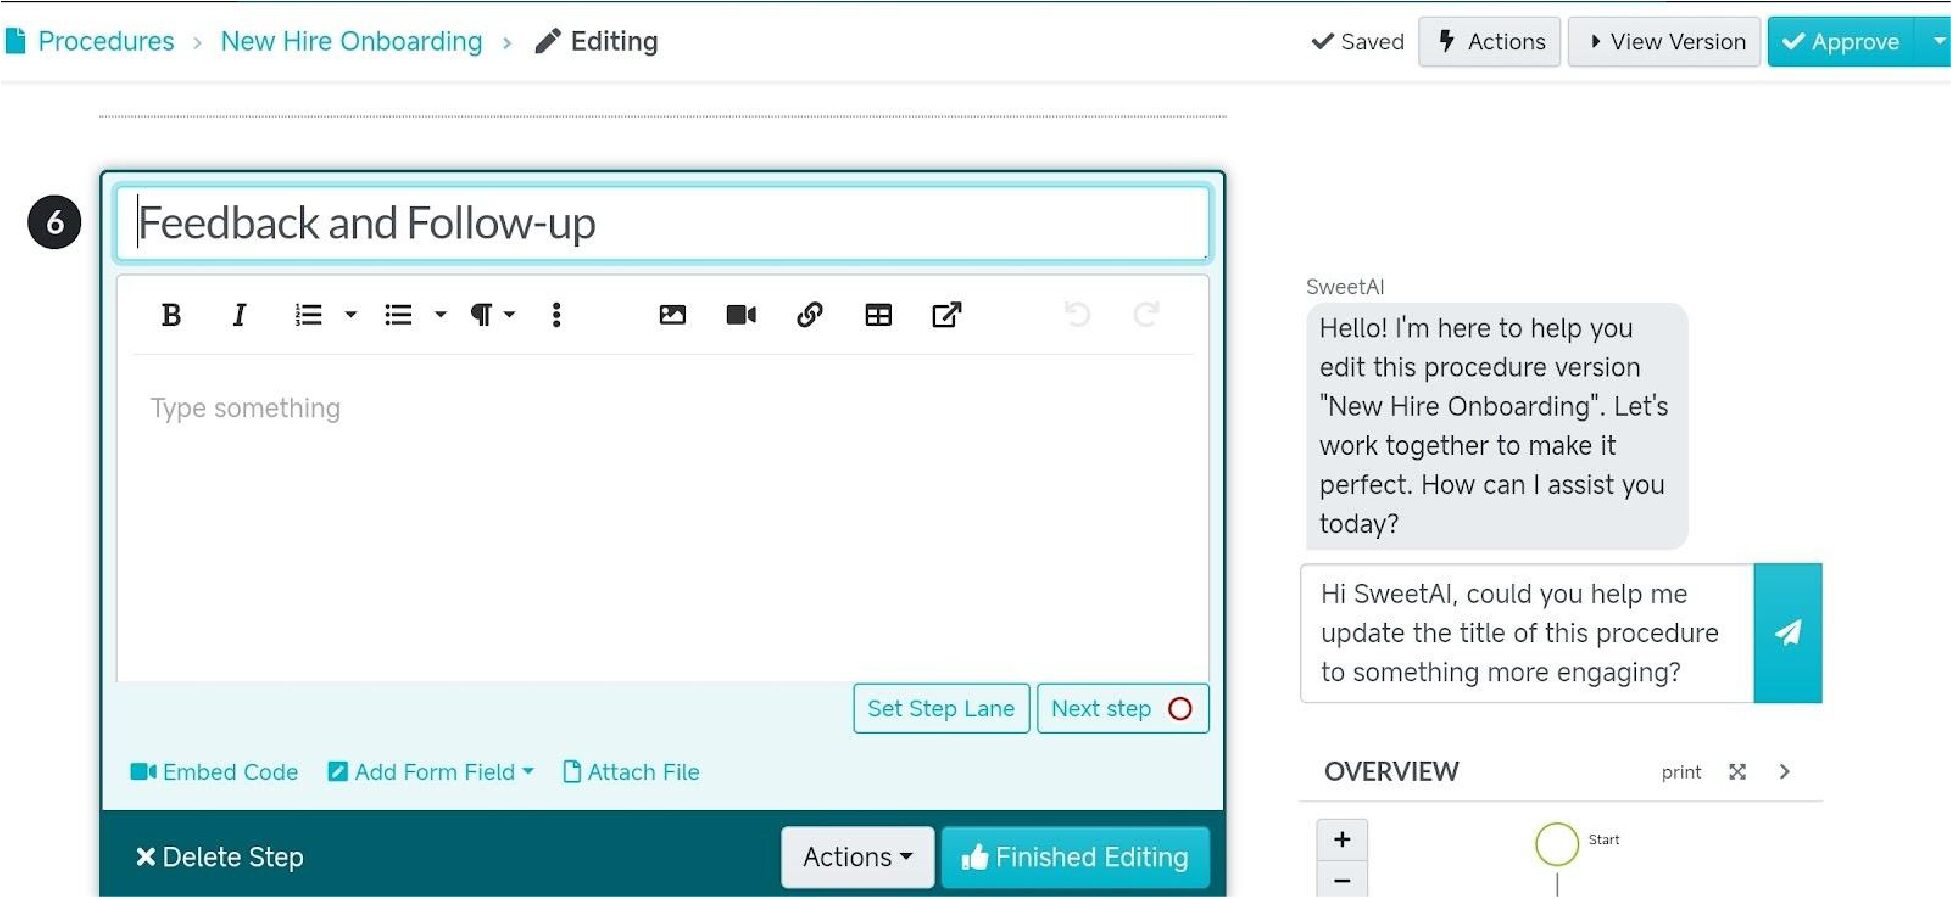
Task: Print the procedure overview
Action: tap(1681, 772)
